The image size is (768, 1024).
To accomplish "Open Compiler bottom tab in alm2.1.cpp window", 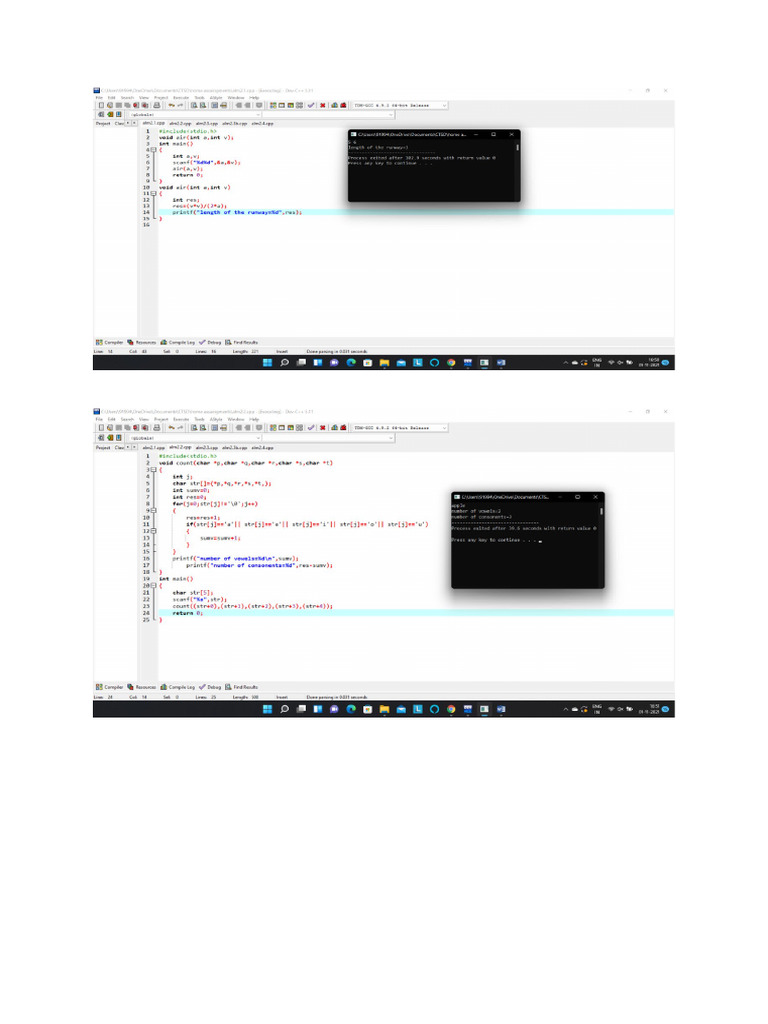I will click(x=110, y=342).
